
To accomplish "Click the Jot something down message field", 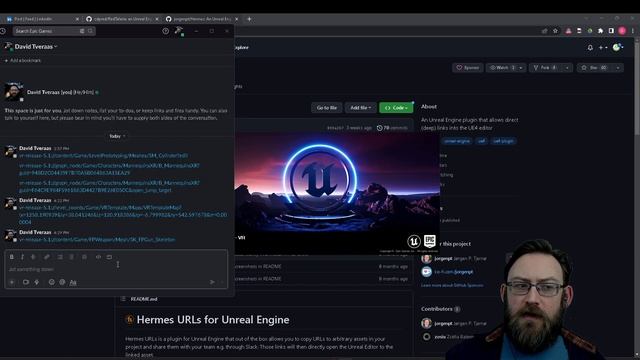I will [116, 269].
